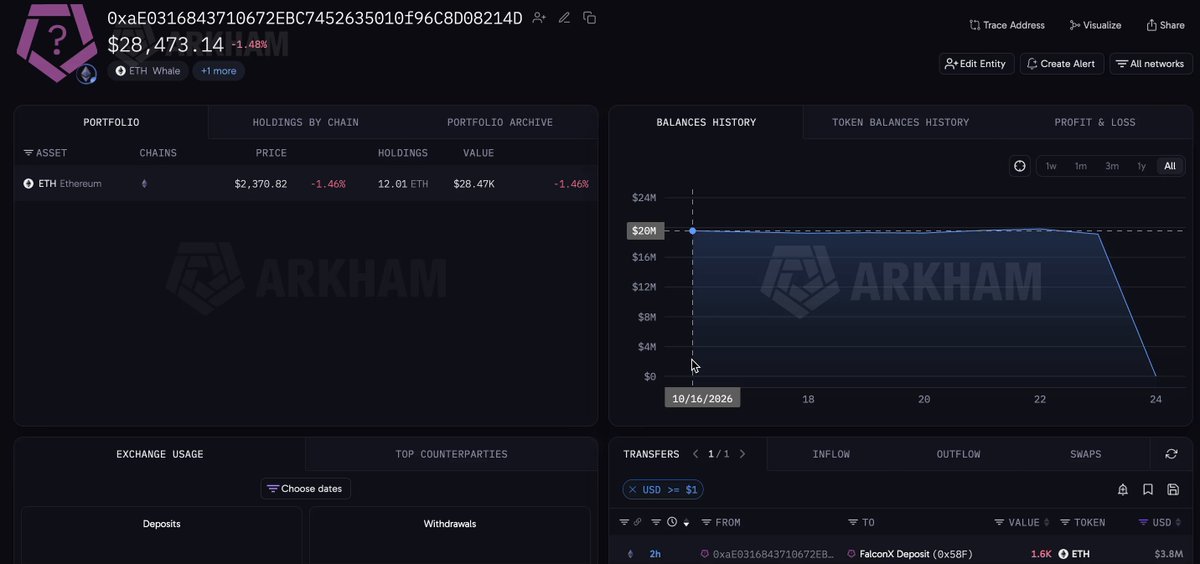This screenshot has width=1200, height=564.
Task: Switch to Portfolio Archive tab
Action: point(500,122)
